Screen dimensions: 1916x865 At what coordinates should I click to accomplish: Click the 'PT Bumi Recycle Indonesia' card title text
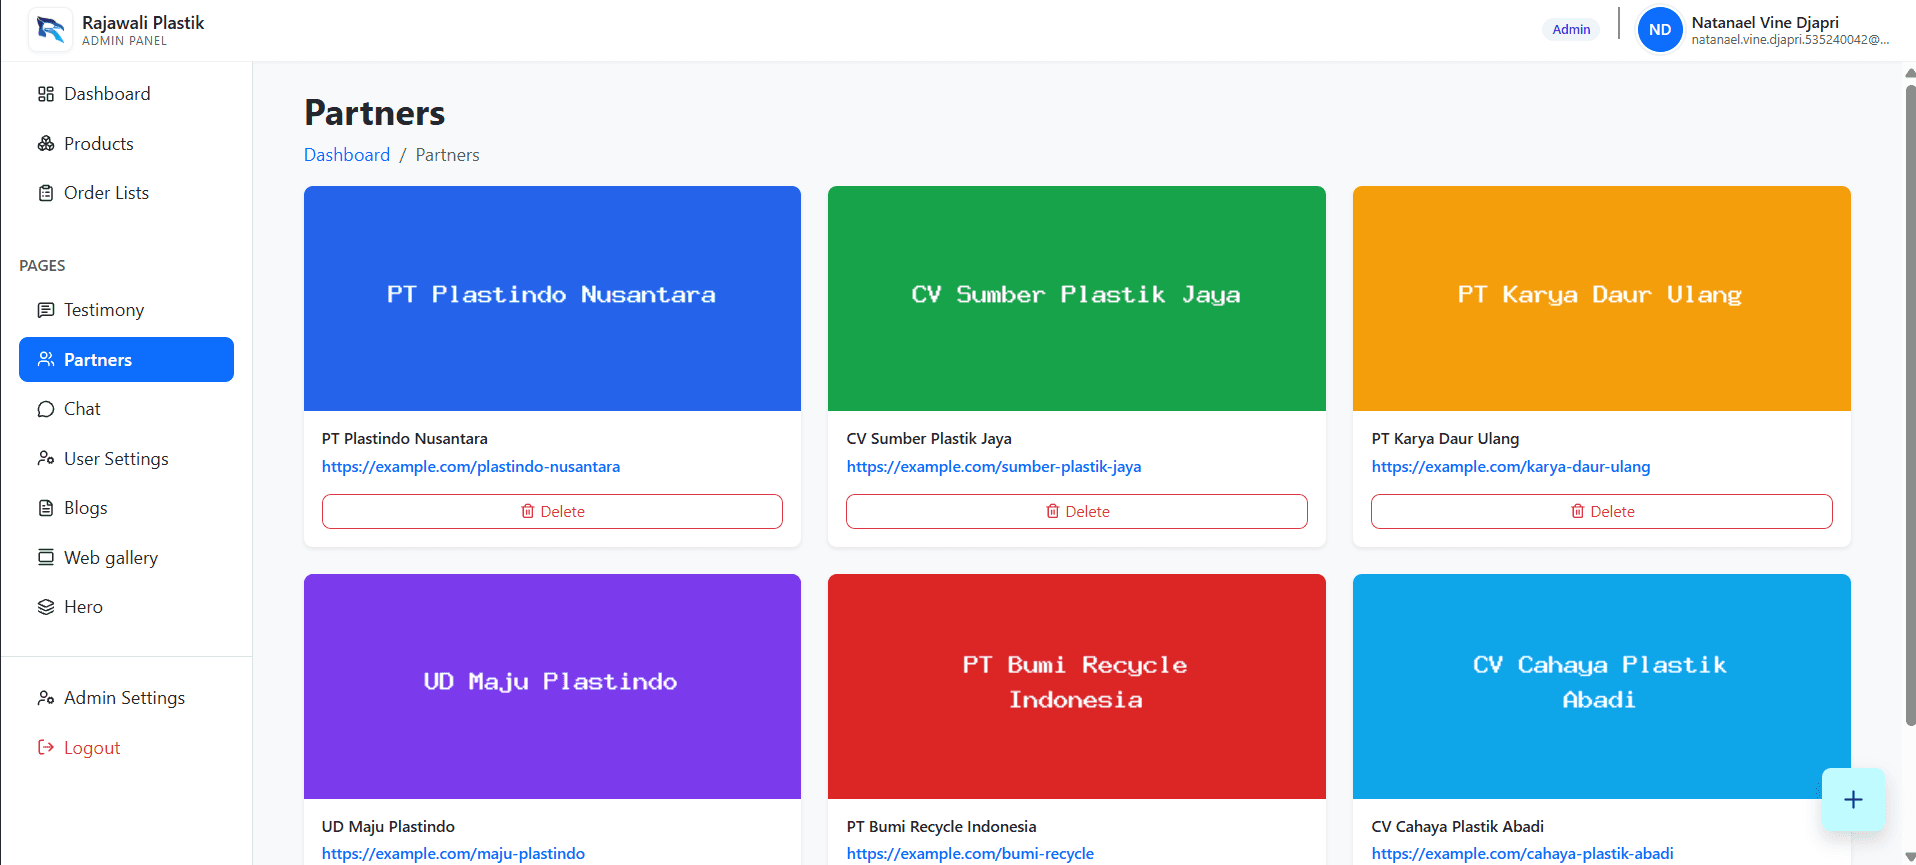point(941,827)
